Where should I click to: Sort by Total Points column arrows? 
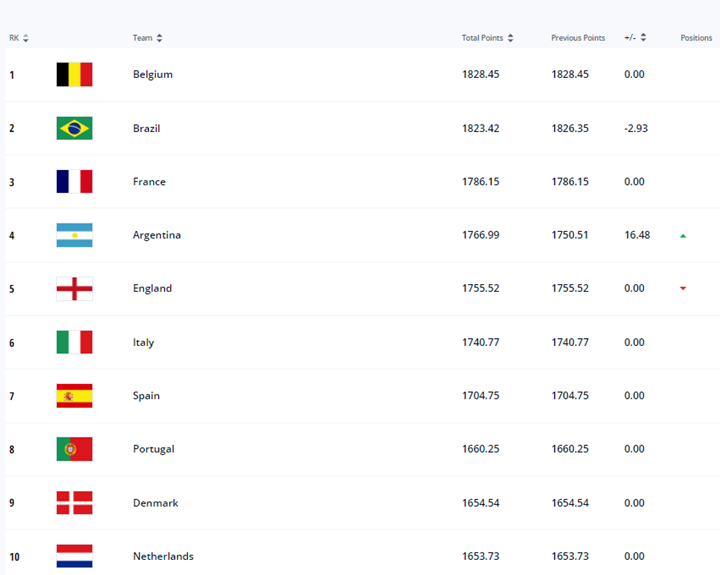tap(511, 38)
